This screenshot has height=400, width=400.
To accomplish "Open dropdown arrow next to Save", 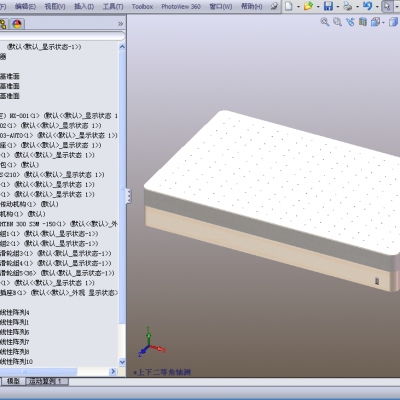I will pyautogui.click(x=338, y=6).
